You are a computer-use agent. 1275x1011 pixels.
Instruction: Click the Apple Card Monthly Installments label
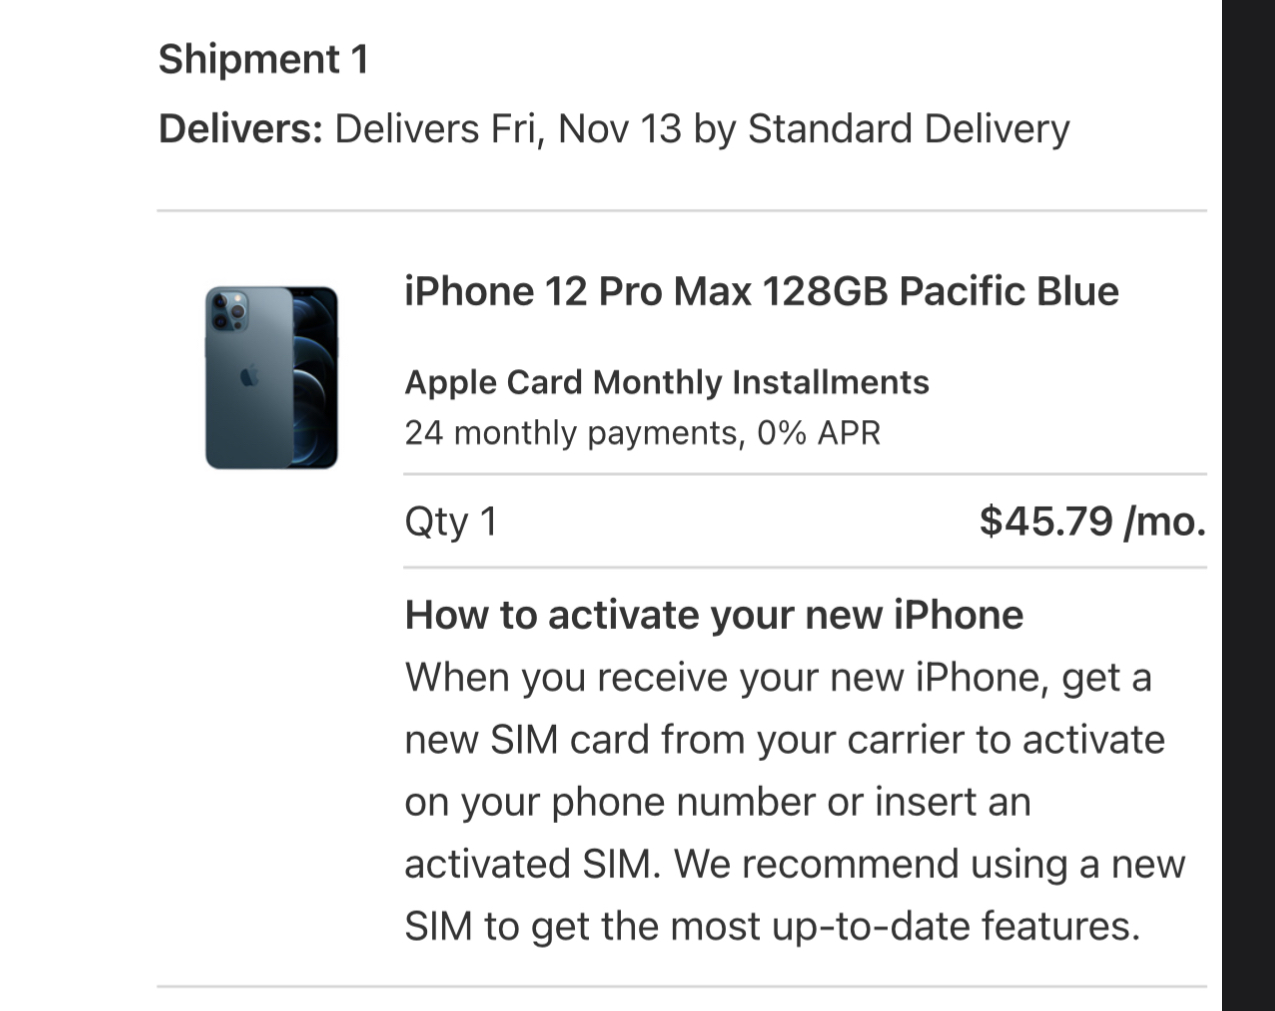click(x=667, y=382)
